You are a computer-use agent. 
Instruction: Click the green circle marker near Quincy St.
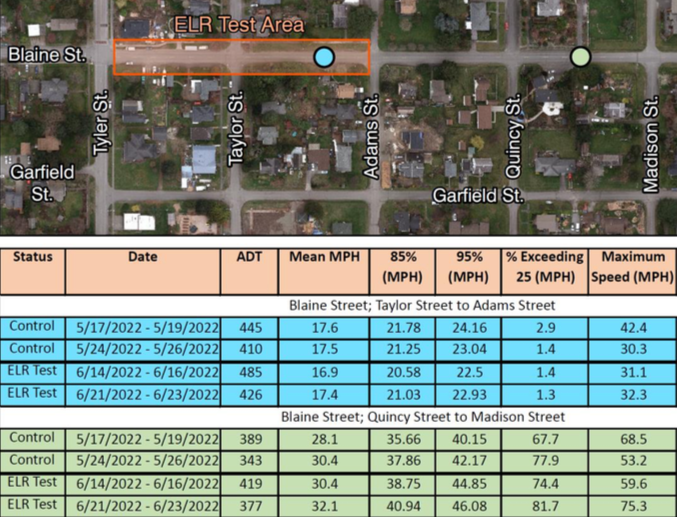(x=579, y=57)
